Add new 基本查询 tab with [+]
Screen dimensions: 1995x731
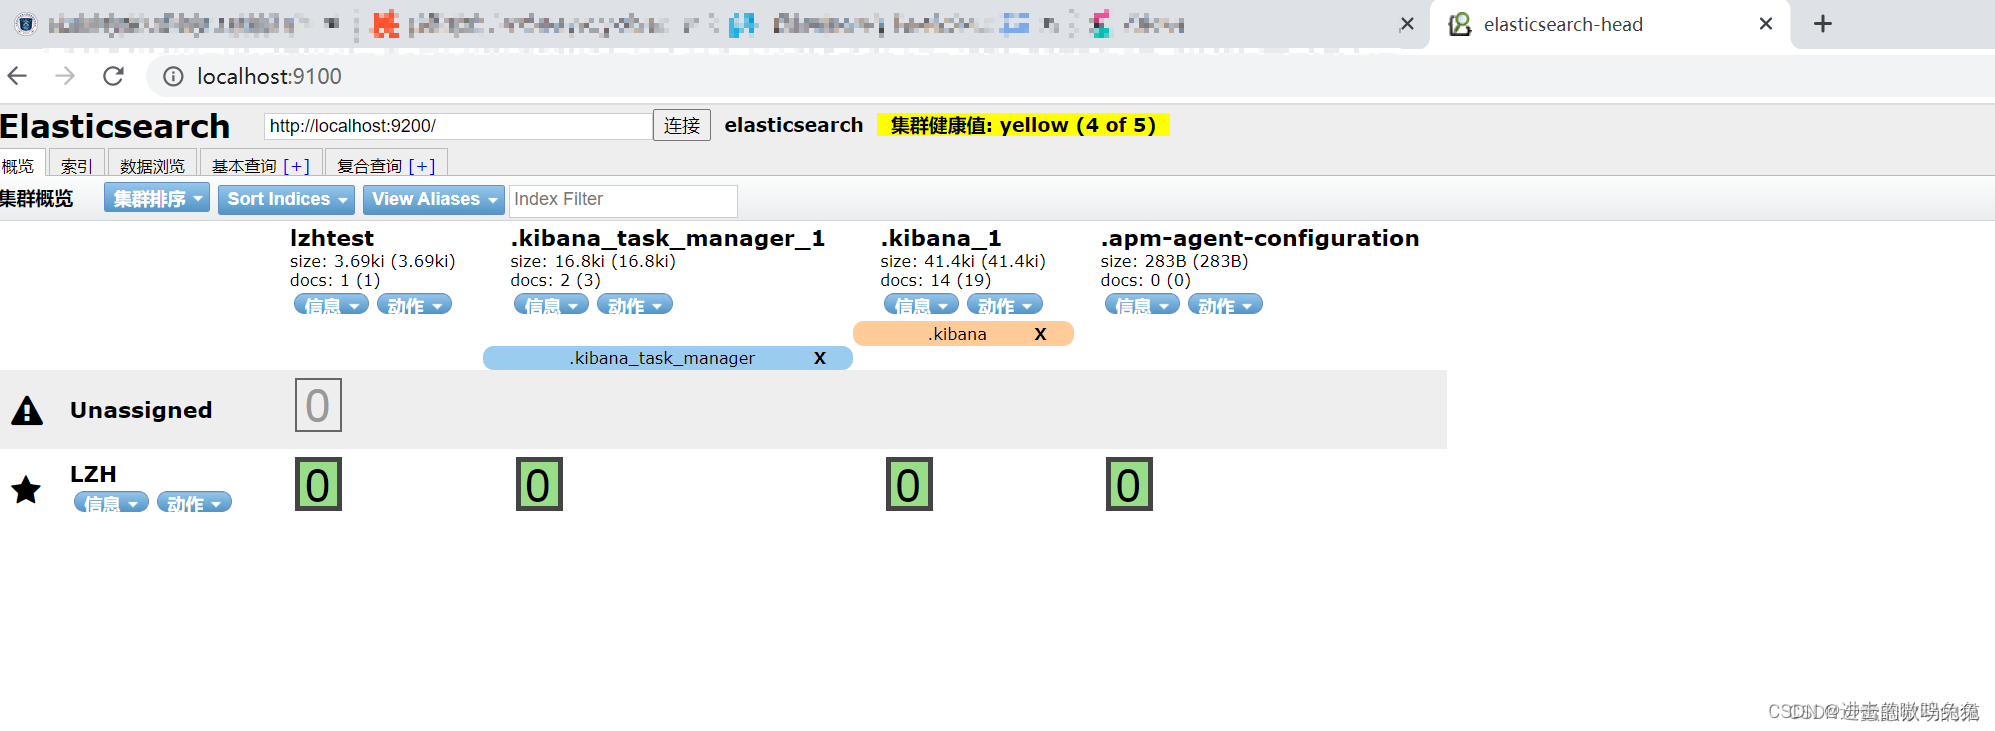[296, 166]
